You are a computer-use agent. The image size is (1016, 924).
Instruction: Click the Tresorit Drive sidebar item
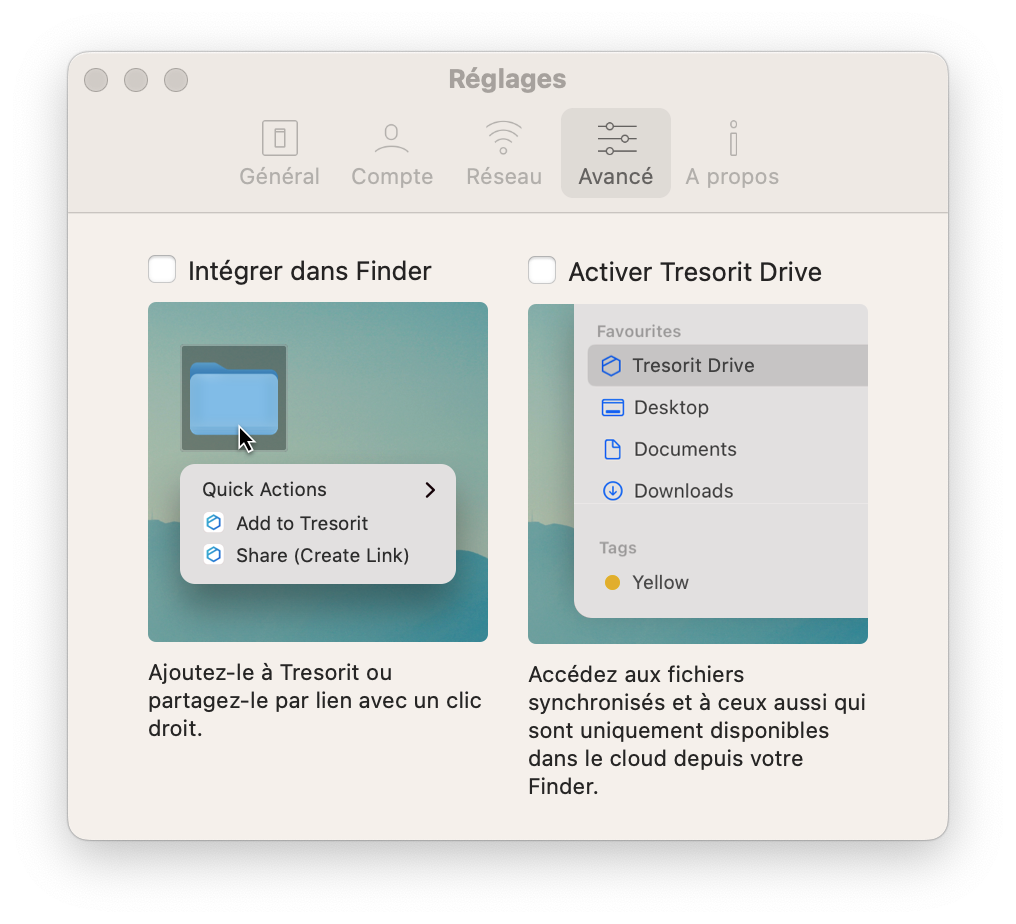click(x=693, y=365)
